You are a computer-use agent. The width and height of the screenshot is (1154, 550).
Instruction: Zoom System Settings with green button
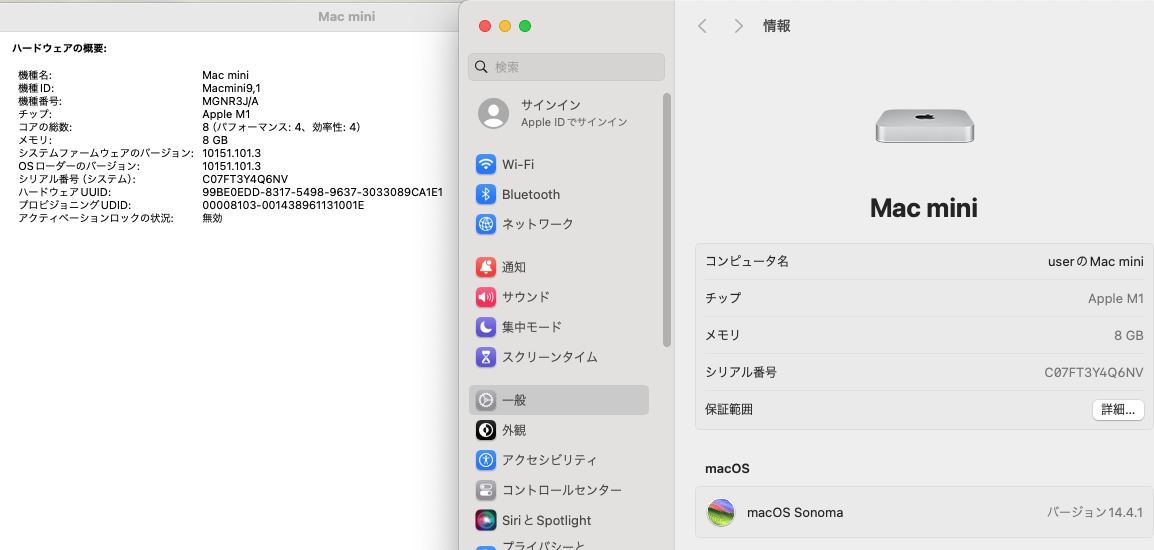click(x=525, y=26)
